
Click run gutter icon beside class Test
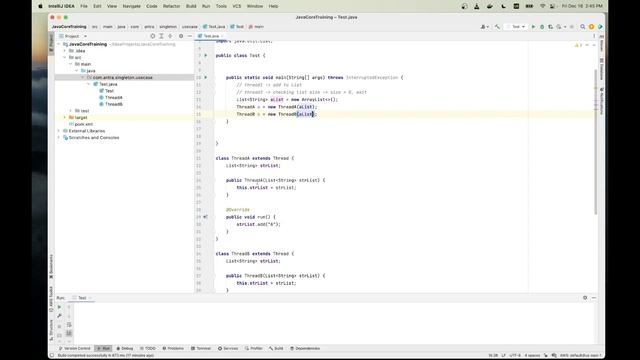206,56
